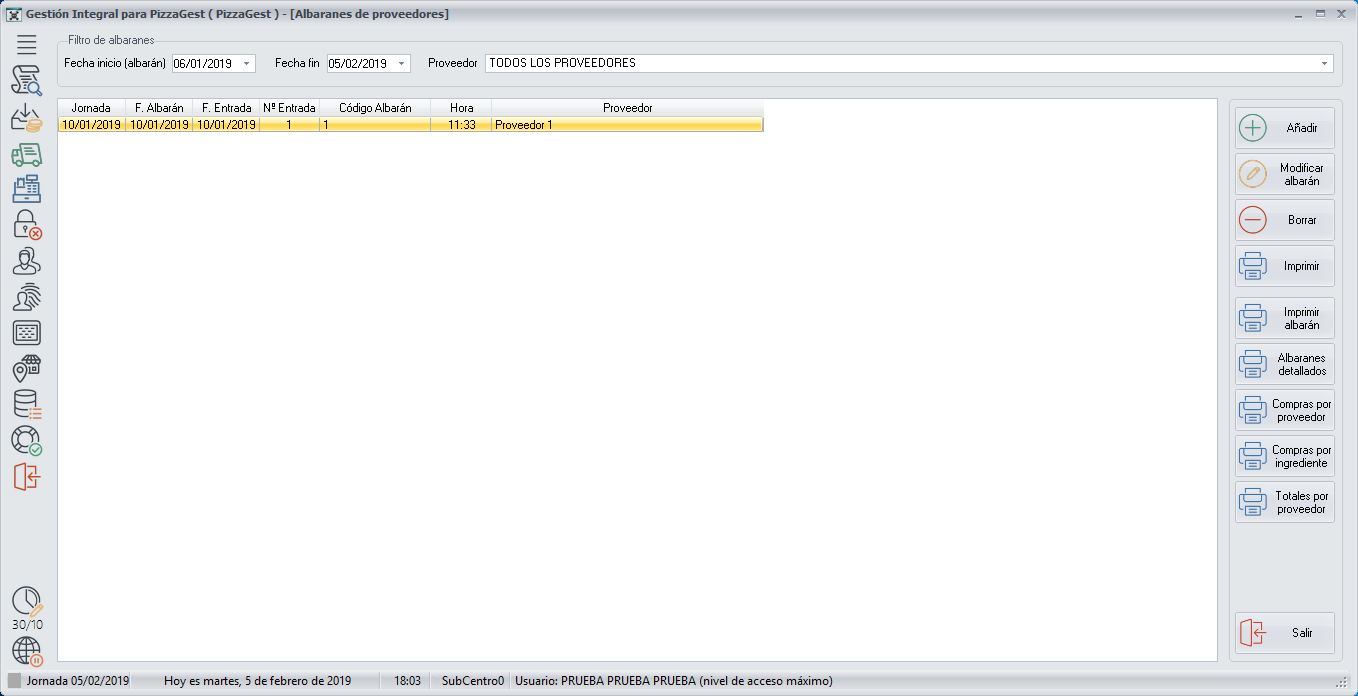The image size is (1358, 696).
Task: Click the Imprimir button
Action: (1285, 266)
